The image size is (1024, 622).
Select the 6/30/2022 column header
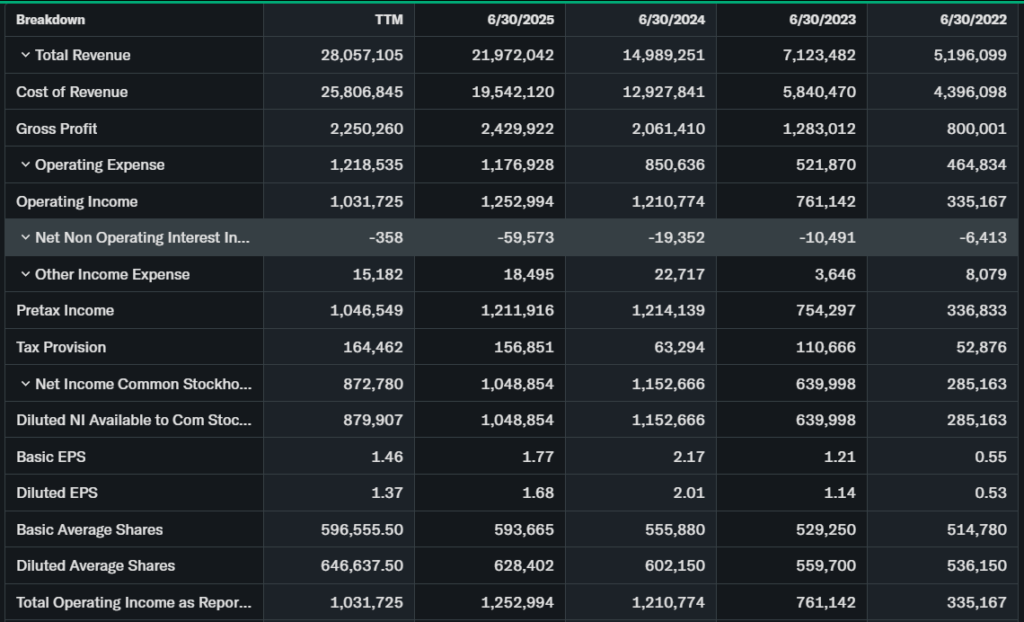[x=973, y=20]
